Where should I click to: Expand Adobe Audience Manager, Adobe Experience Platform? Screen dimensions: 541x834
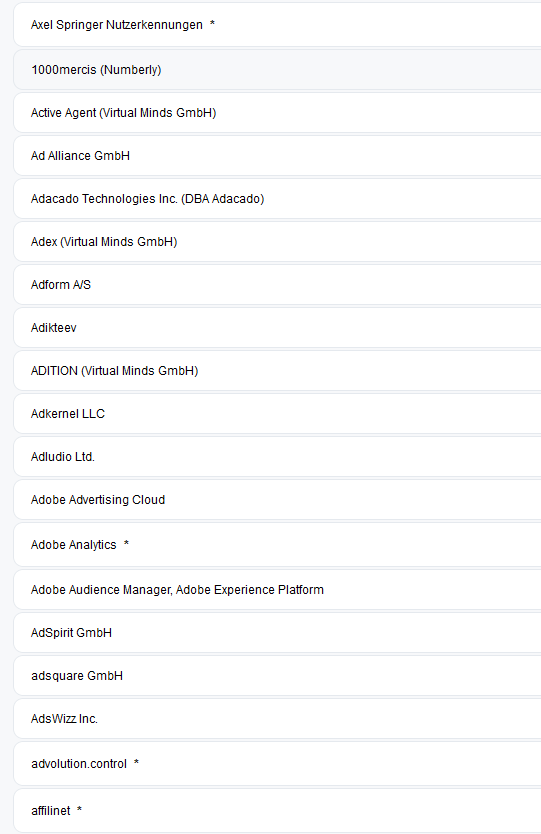coord(277,590)
